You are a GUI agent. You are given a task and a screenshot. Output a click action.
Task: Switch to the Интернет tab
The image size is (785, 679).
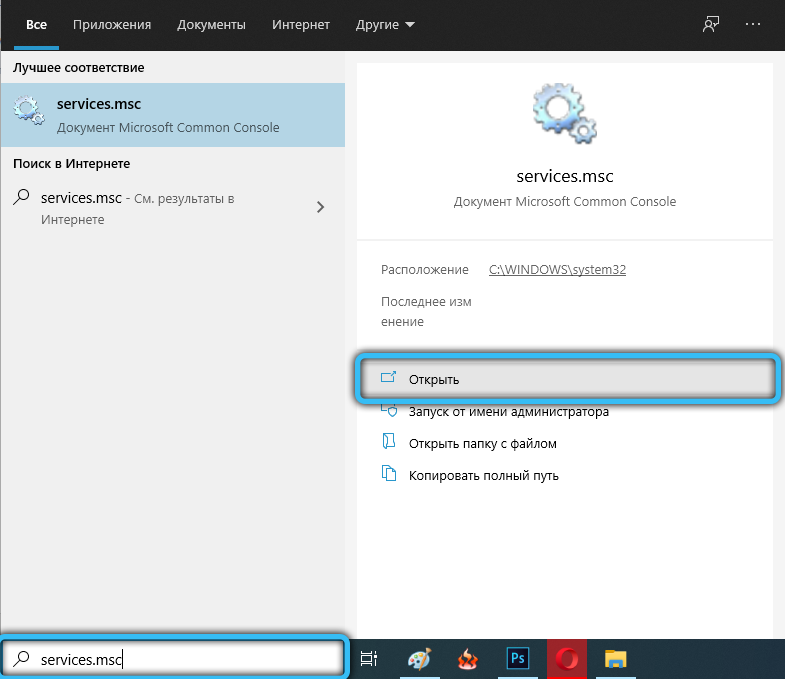pyautogui.click(x=301, y=25)
